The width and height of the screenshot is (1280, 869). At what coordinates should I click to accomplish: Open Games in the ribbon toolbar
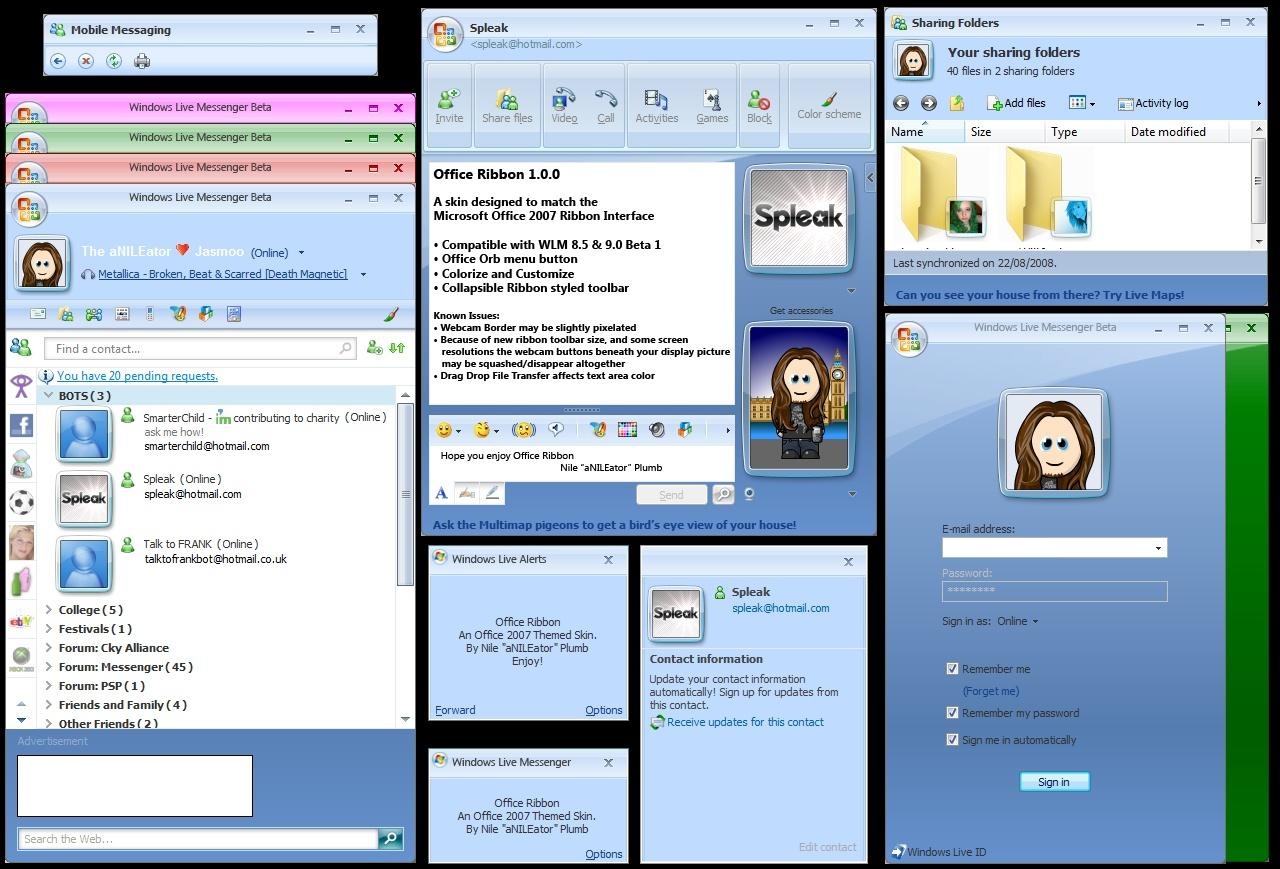[712, 105]
